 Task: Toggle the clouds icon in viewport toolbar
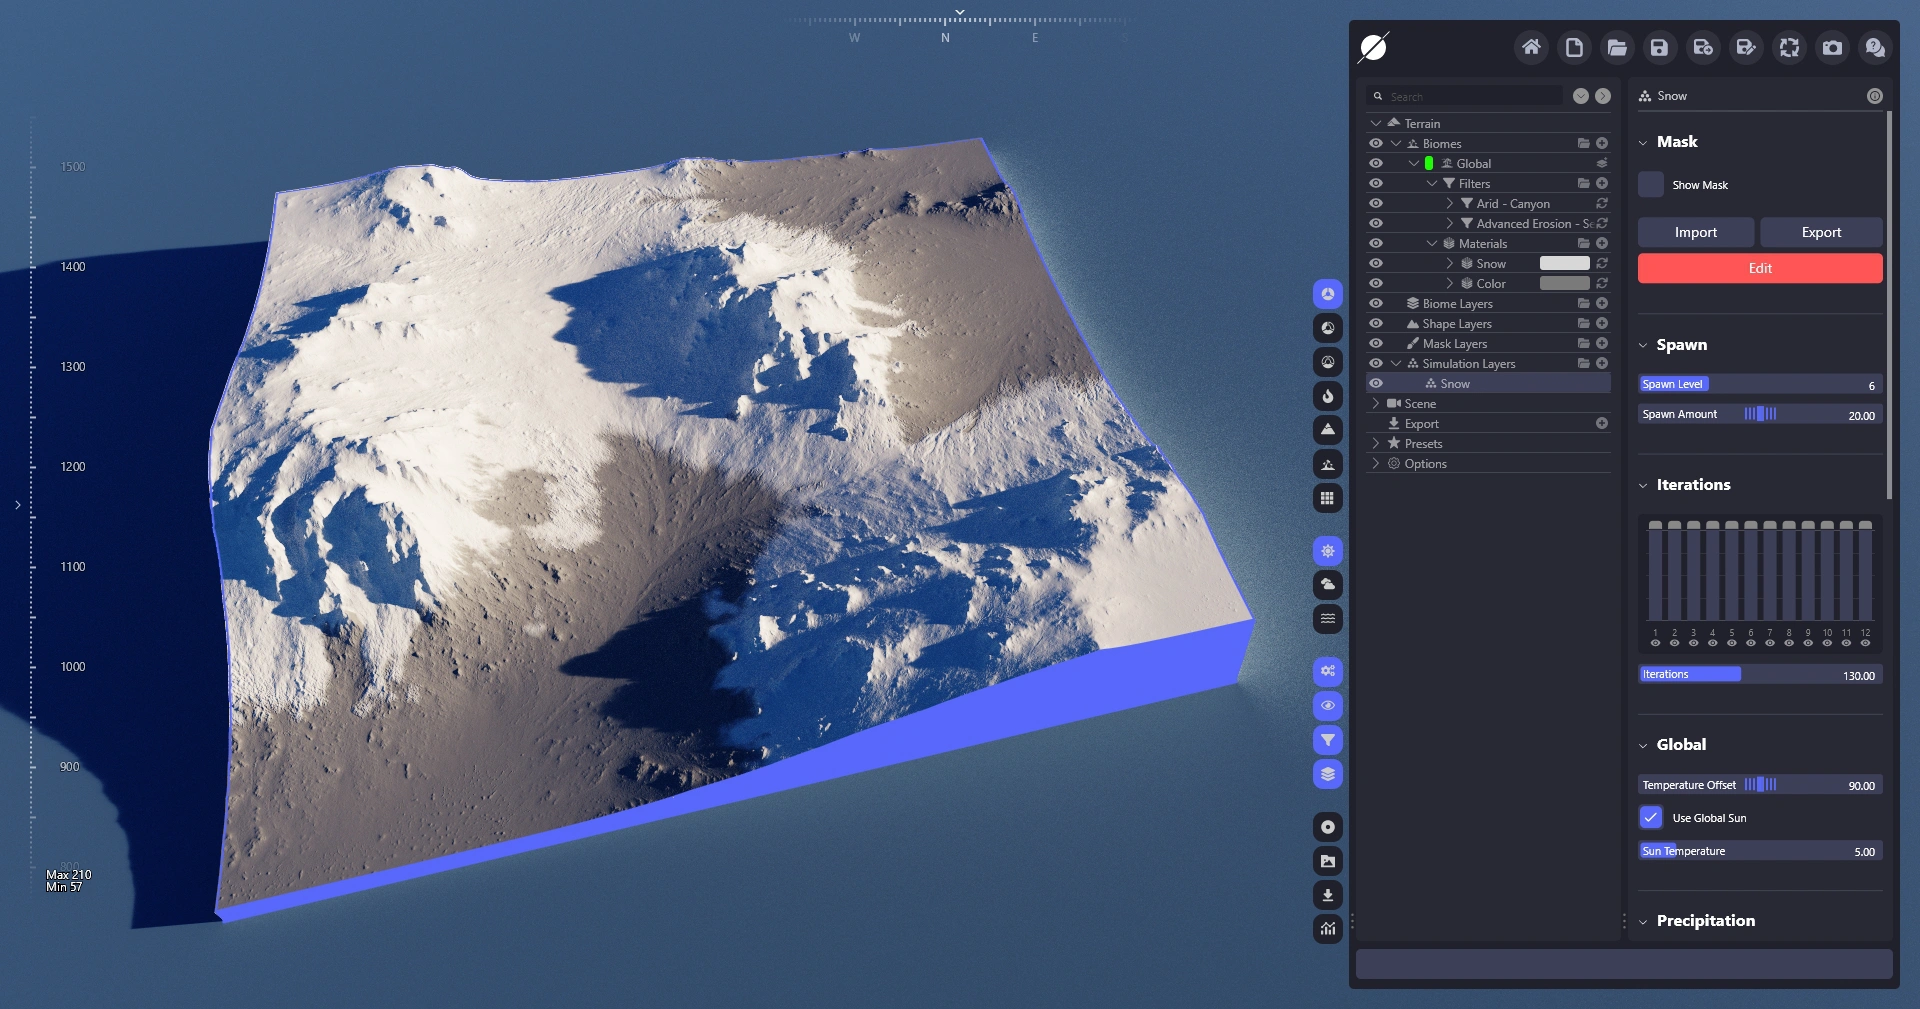coord(1327,584)
